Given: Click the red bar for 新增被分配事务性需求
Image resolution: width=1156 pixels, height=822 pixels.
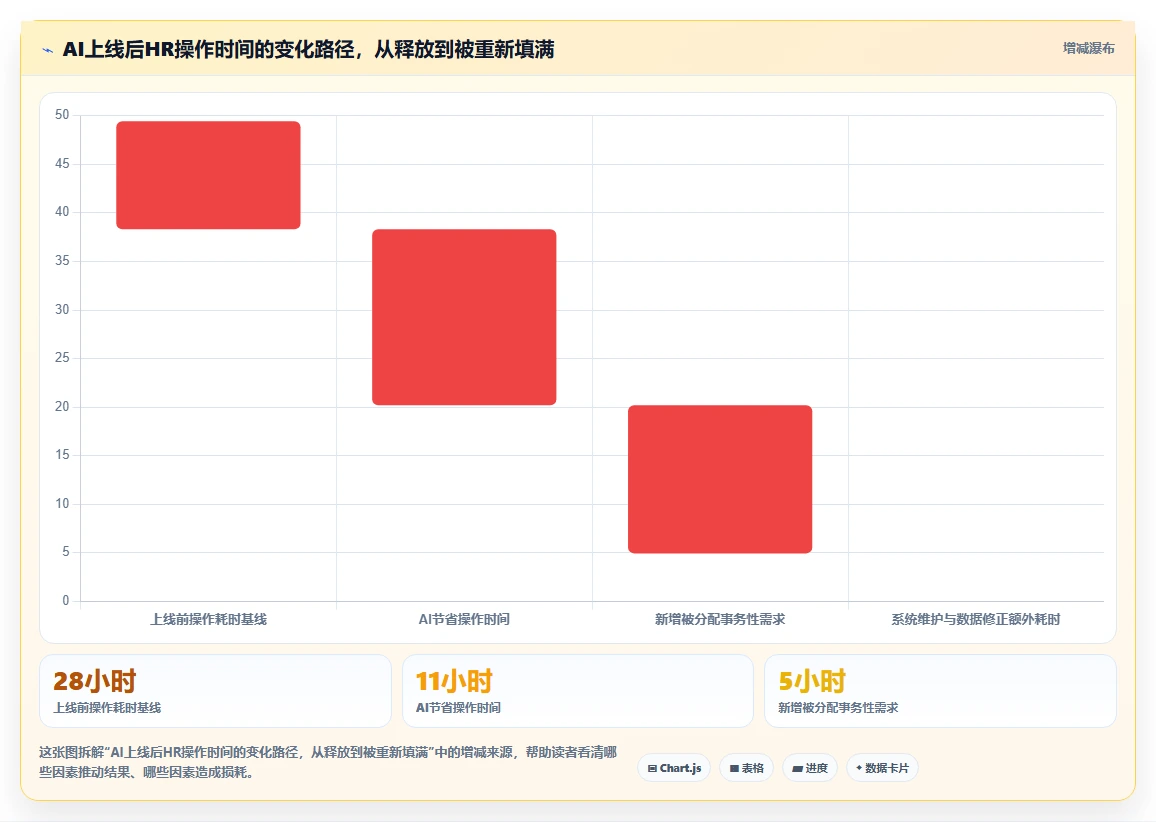Looking at the screenshot, I should pyautogui.click(x=720, y=479).
